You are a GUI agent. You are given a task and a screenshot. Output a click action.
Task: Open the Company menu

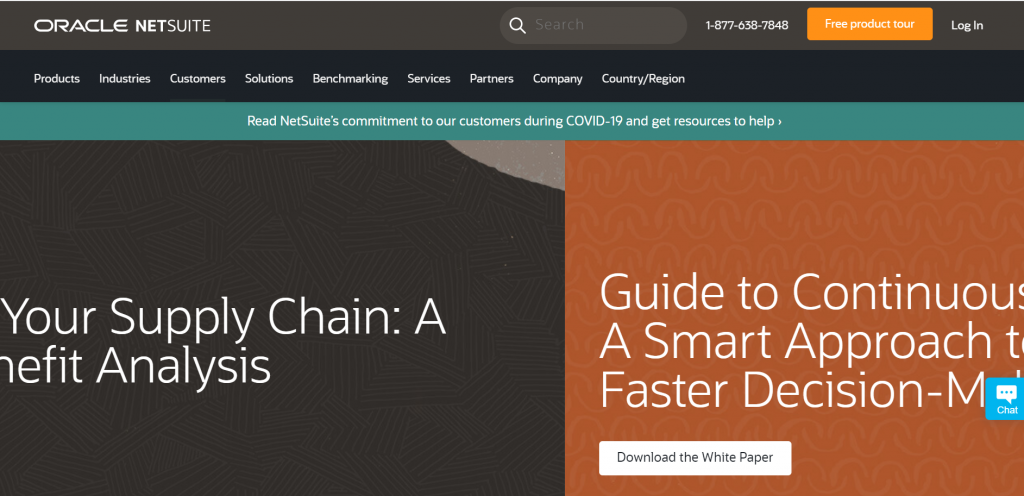click(558, 78)
